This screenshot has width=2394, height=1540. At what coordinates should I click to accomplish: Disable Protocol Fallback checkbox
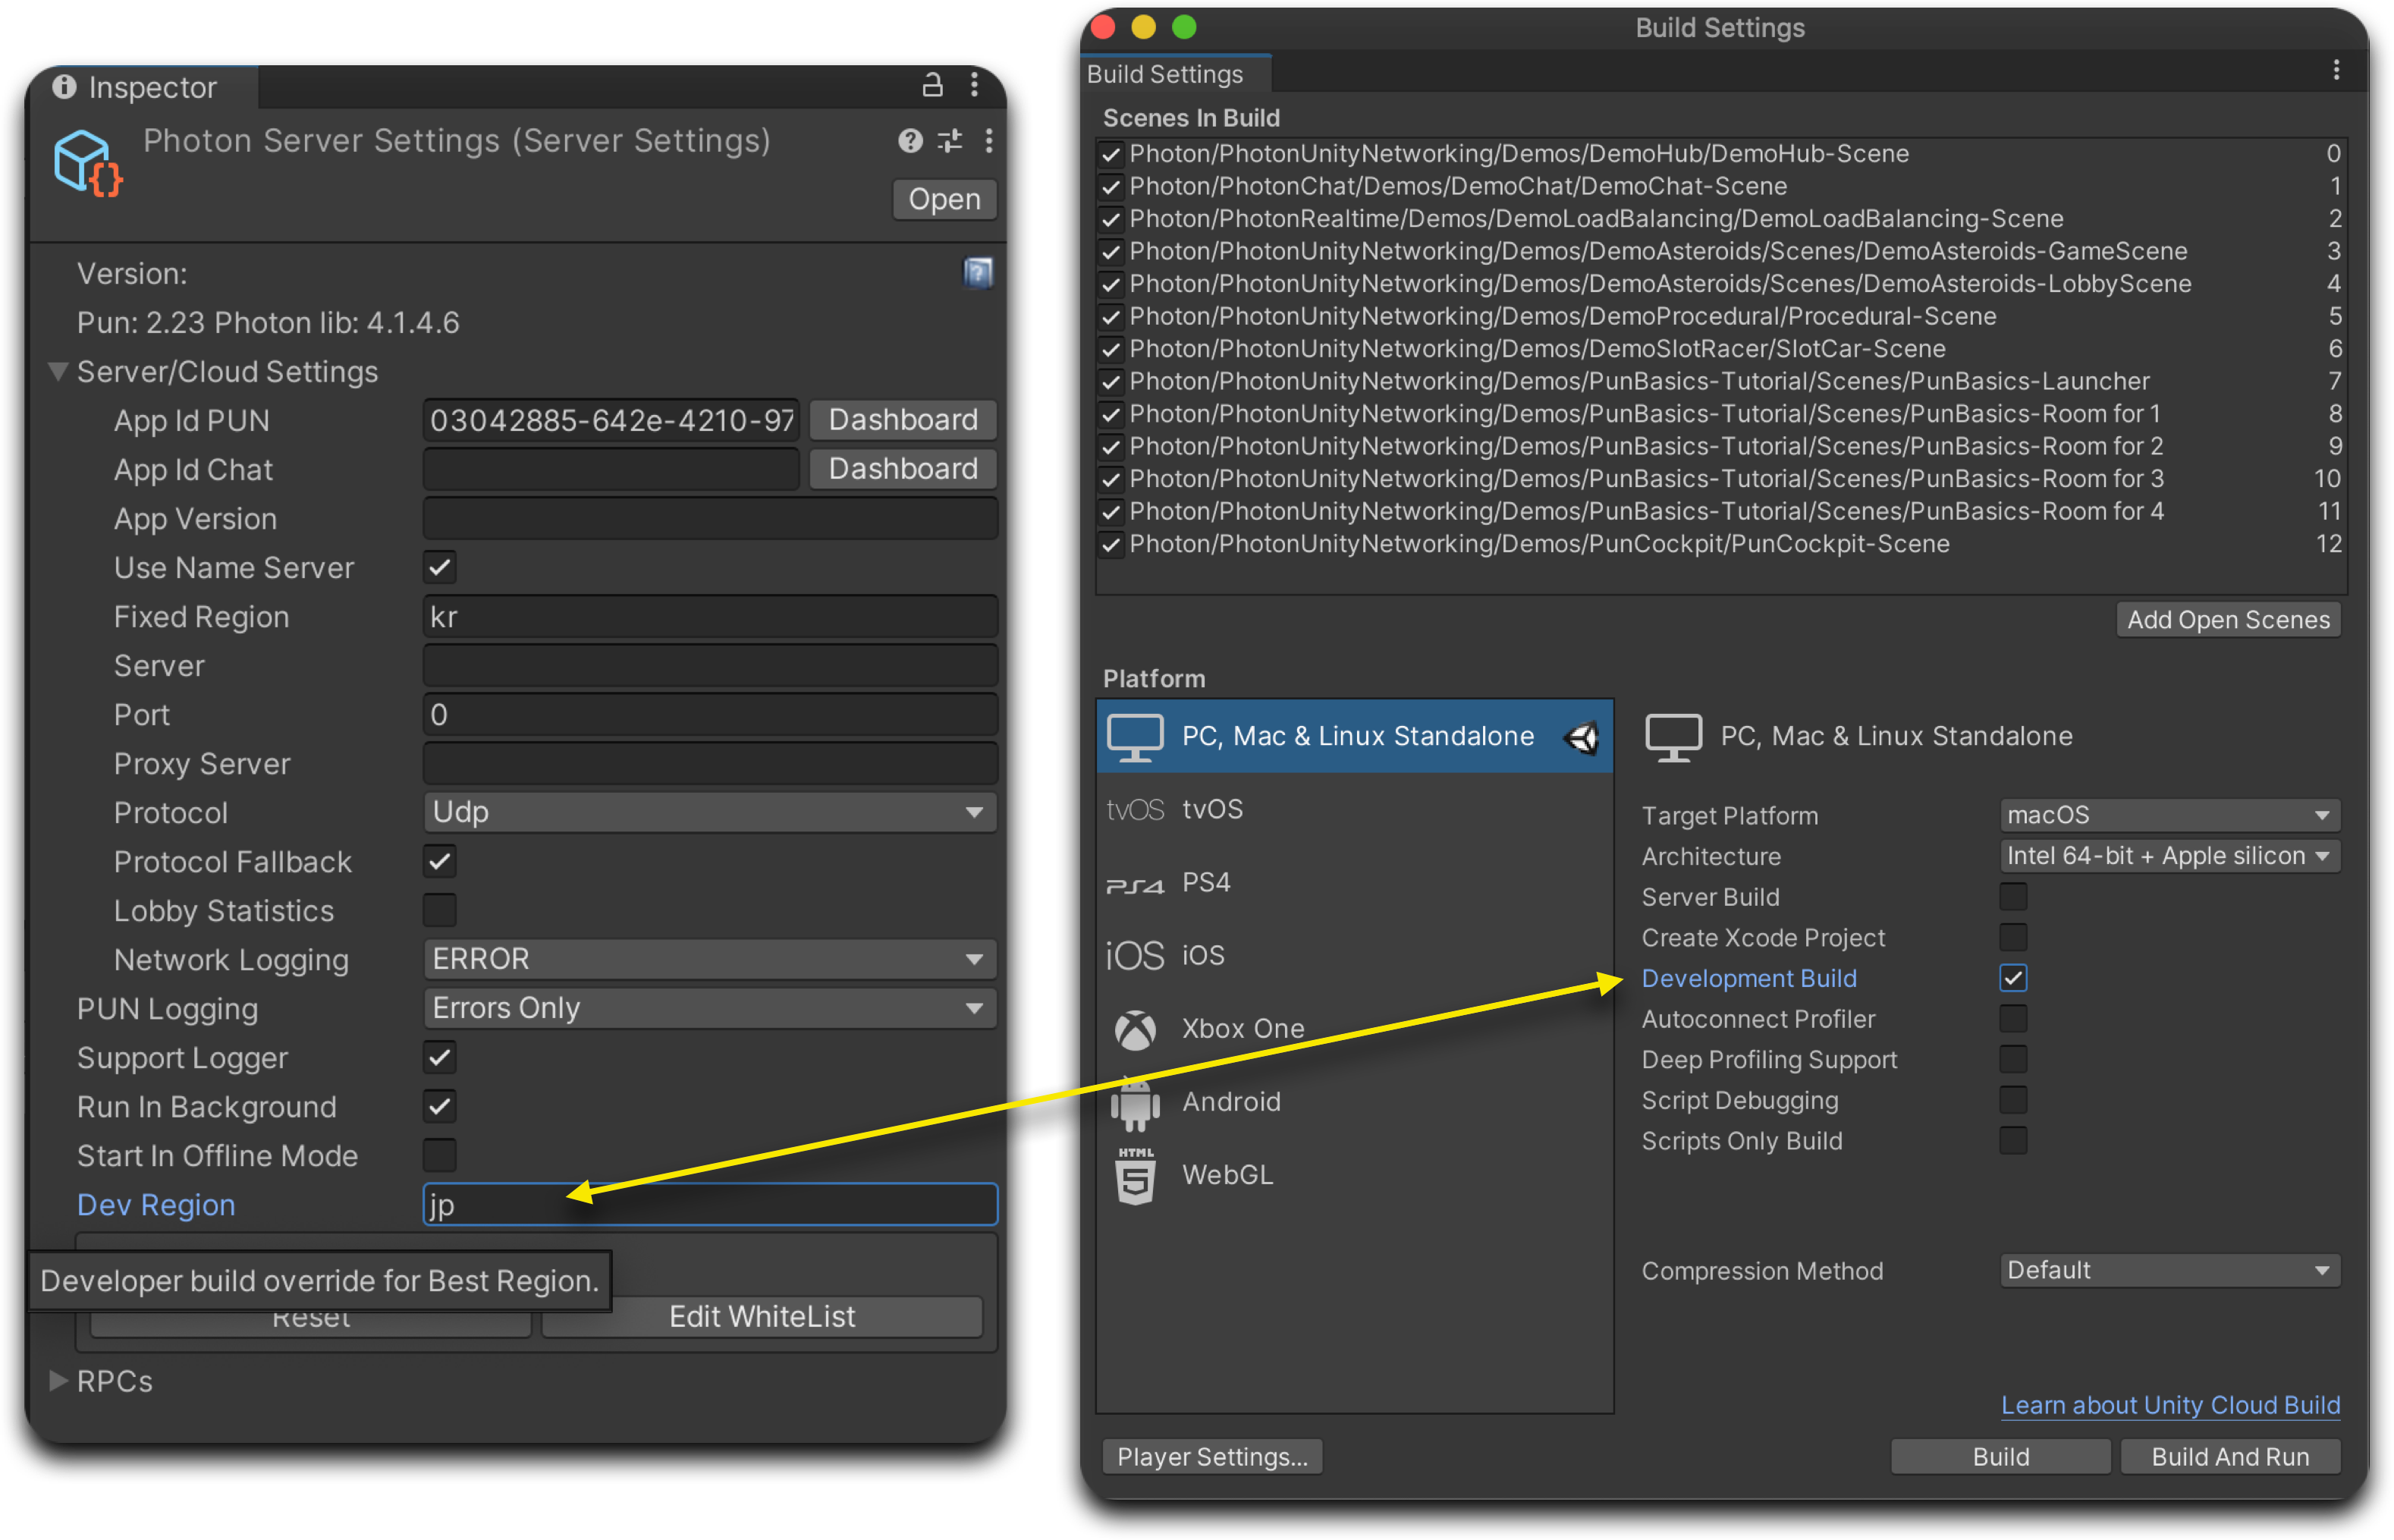pyautogui.click(x=440, y=861)
